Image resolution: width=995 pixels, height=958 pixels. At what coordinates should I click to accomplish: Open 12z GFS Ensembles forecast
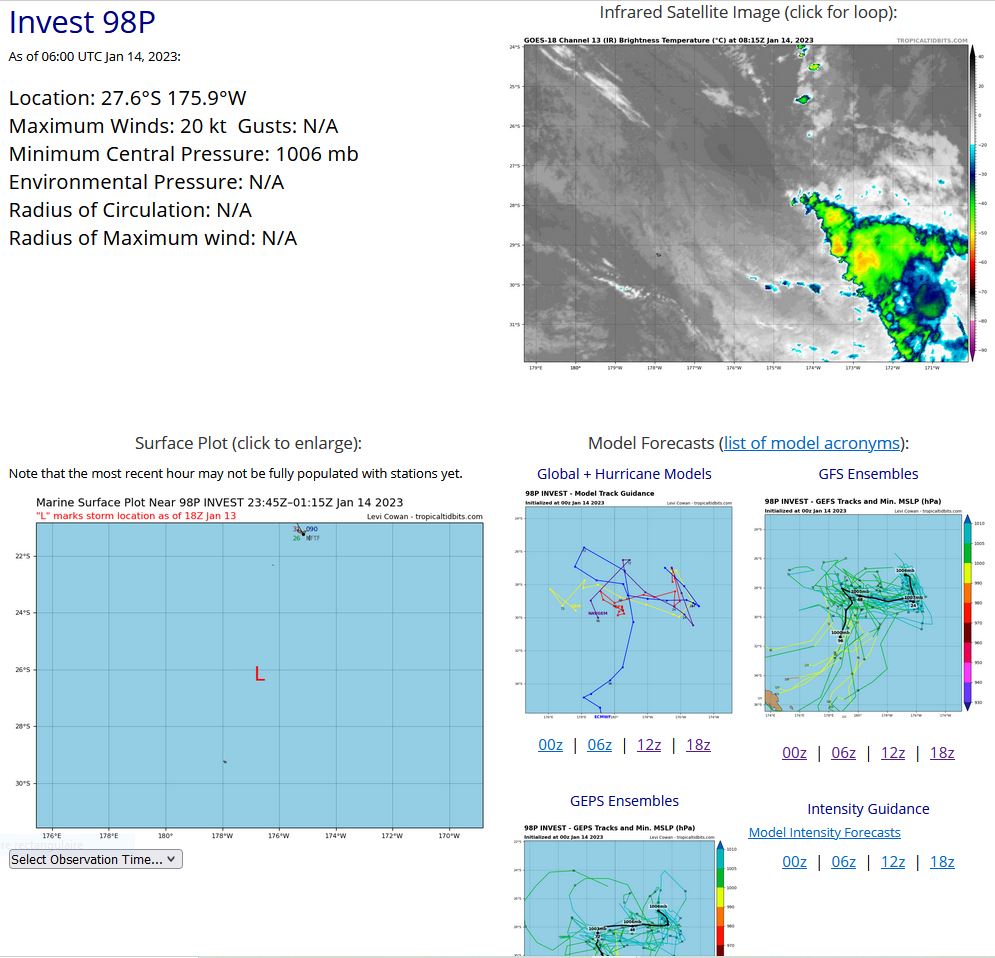(892, 752)
